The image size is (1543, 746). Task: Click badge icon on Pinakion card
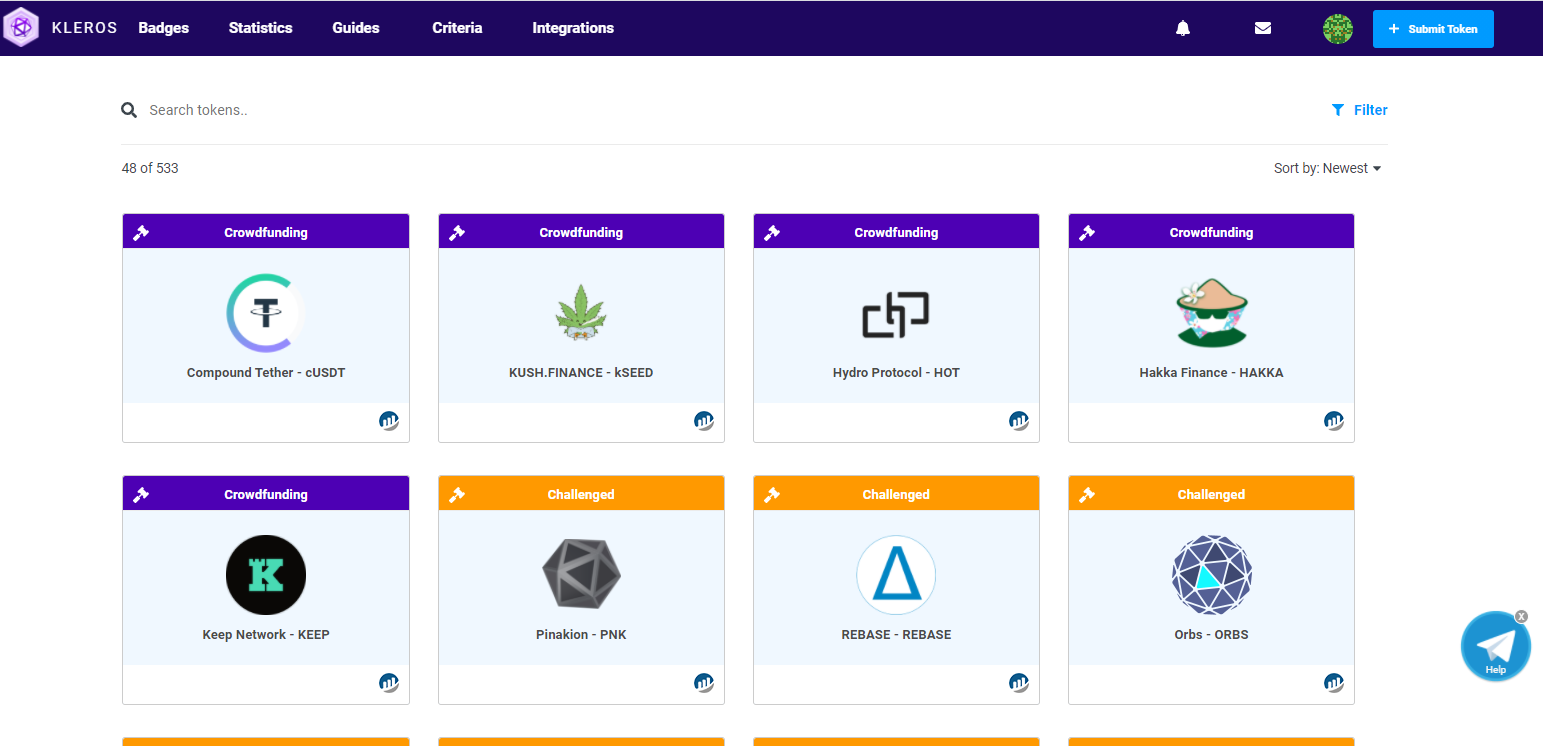[704, 683]
